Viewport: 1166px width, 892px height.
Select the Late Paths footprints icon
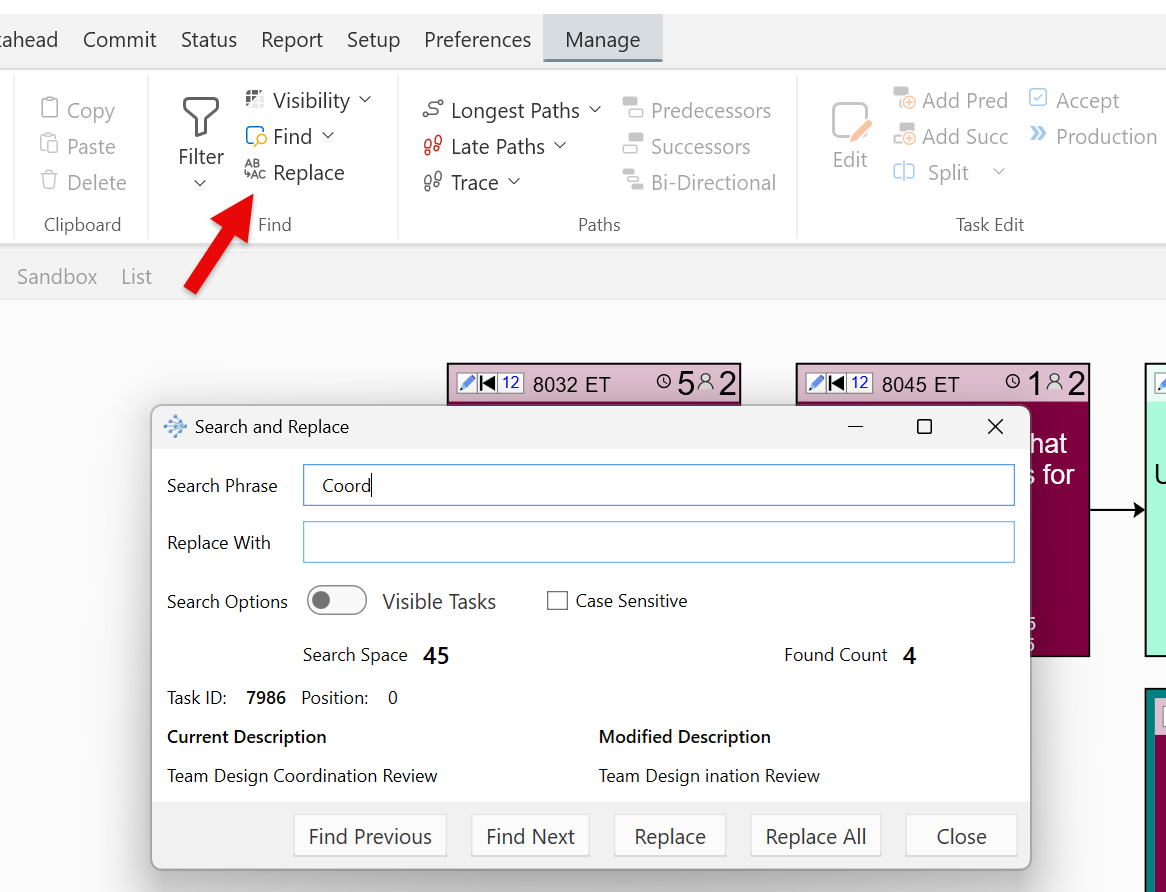433,147
